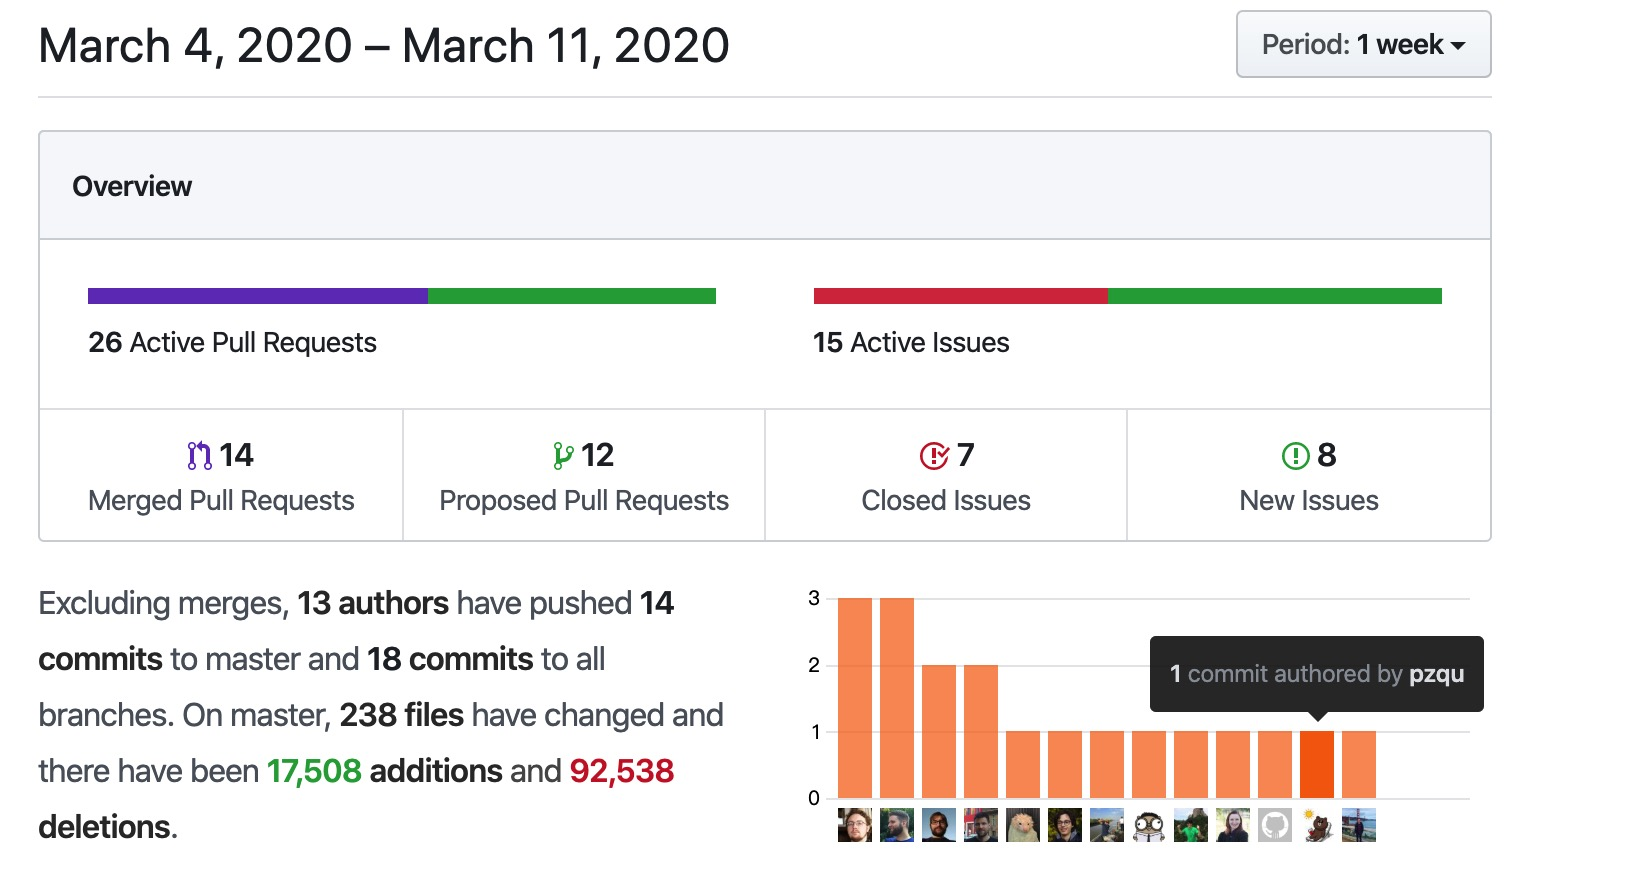
Task: Click the merged pull requests icon
Action: pyautogui.click(x=200, y=456)
